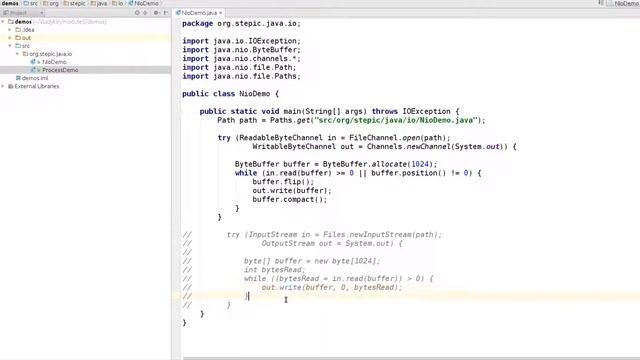The image size is (640, 360).
Task: Select the 'org' breadcrumb segment
Action: [x=51, y=3]
